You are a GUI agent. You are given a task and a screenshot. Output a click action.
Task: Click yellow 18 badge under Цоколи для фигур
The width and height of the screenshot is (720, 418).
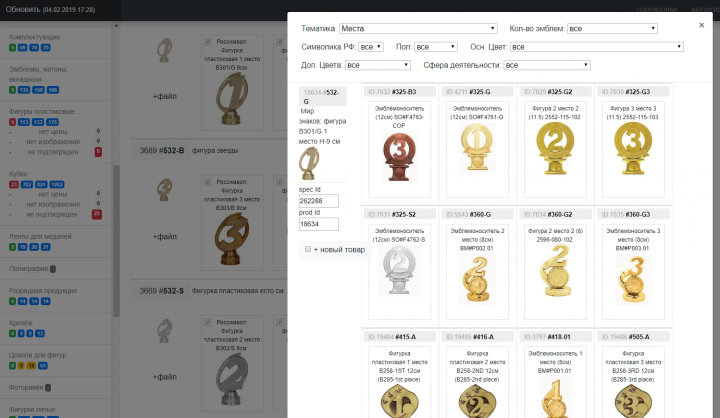31,366
